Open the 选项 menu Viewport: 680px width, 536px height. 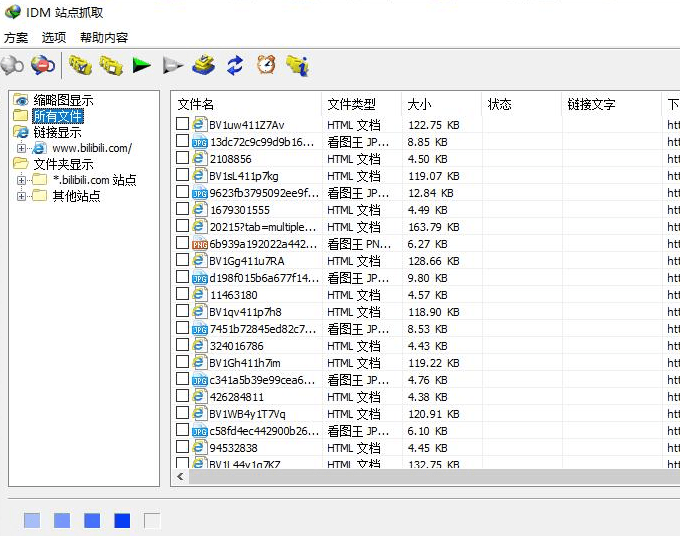pyautogui.click(x=54, y=38)
